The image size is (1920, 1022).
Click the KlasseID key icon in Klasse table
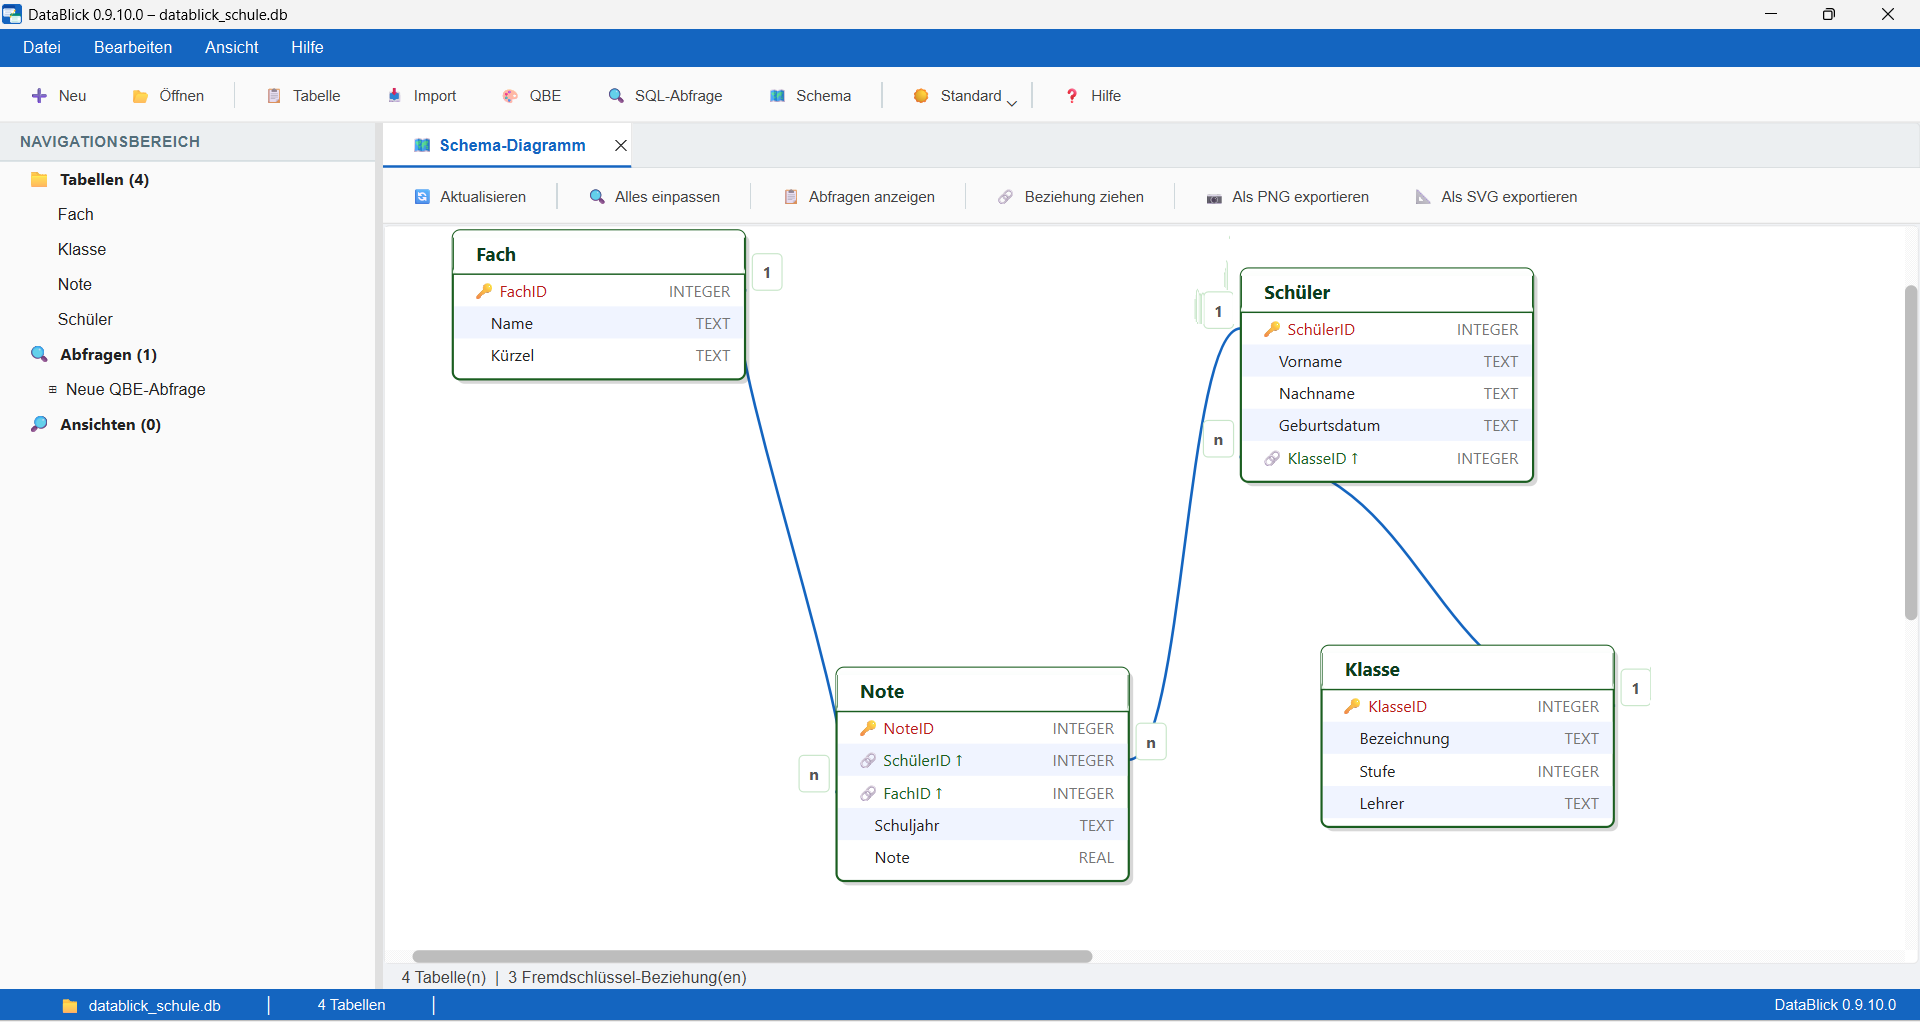(1352, 706)
